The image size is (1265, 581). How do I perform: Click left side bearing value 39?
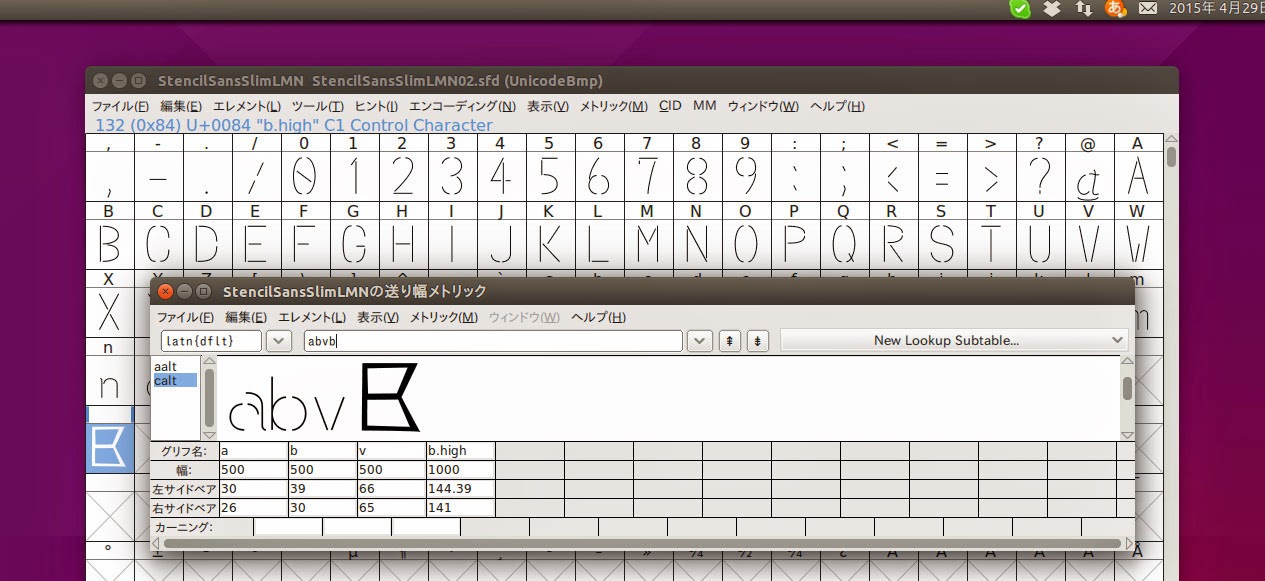coord(322,489)
